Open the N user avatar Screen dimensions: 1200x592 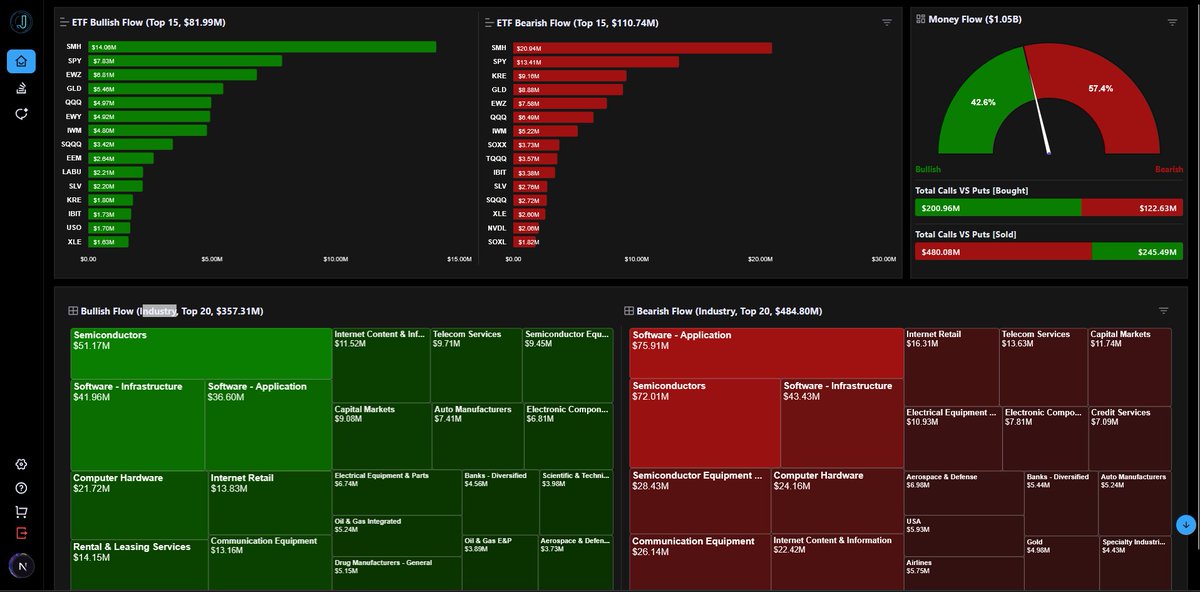(x=21, y=566)
